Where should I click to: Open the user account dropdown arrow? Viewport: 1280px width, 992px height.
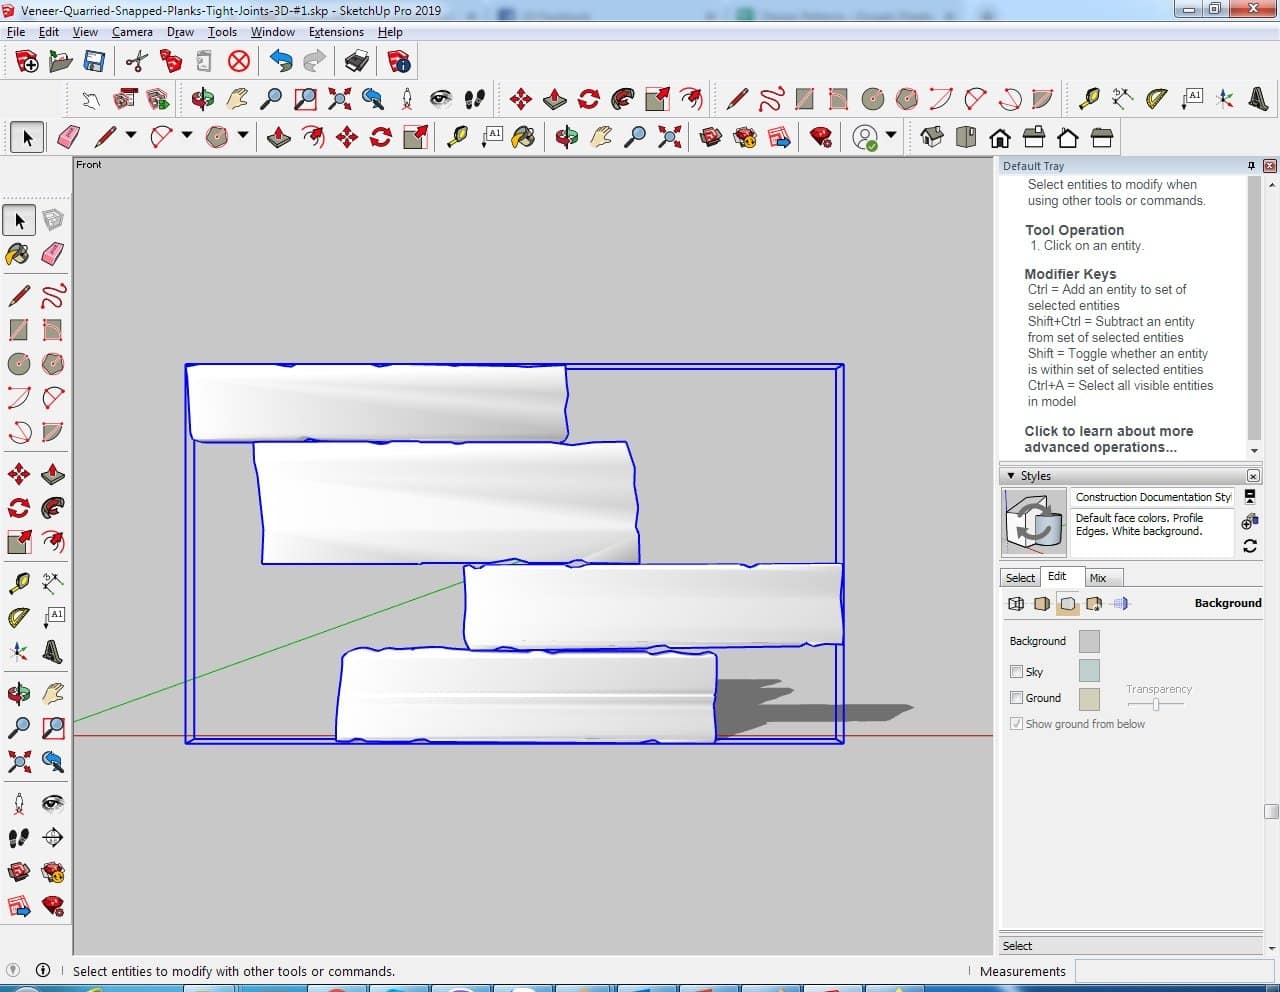click(x=890, y=135)
